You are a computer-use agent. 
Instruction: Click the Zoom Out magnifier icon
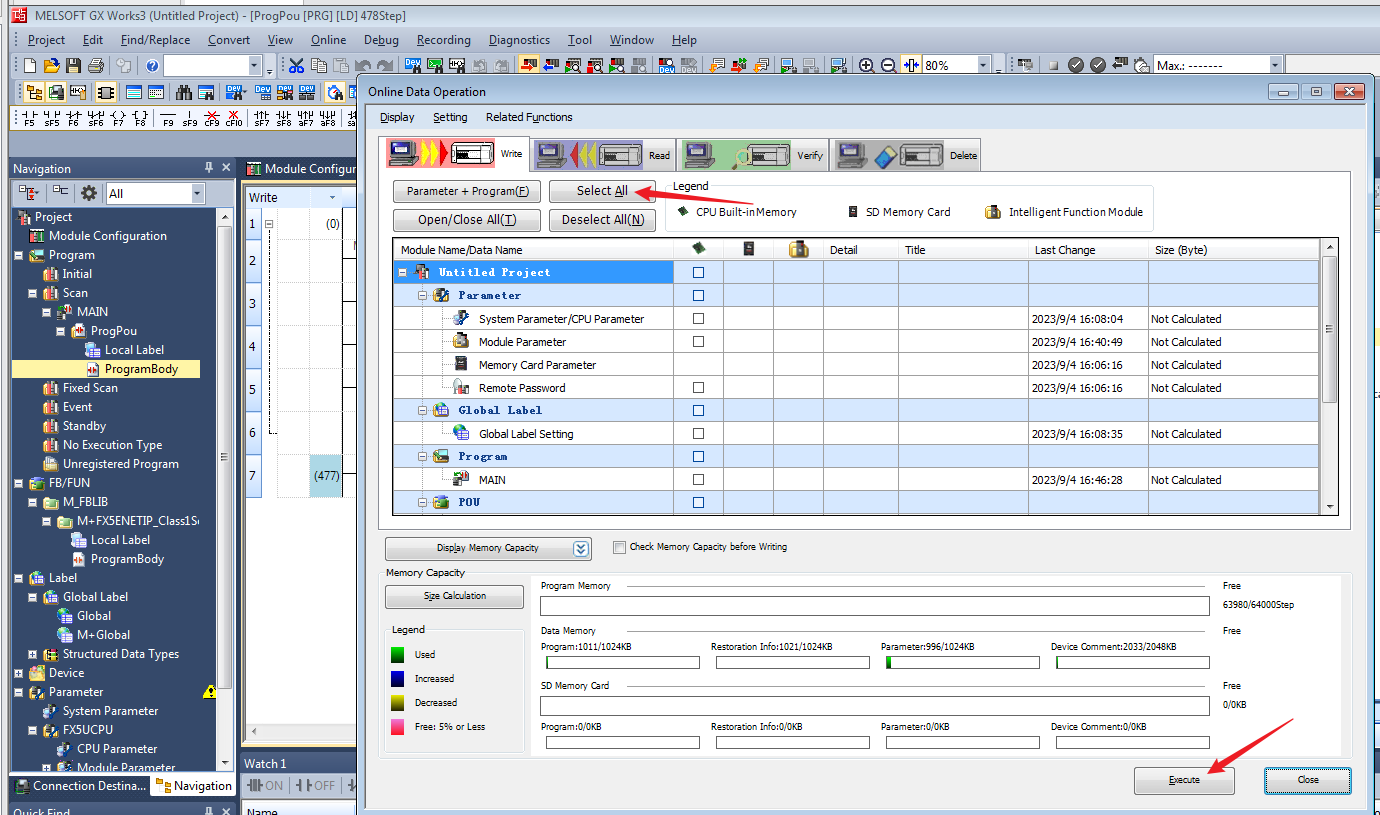point(888,66)
